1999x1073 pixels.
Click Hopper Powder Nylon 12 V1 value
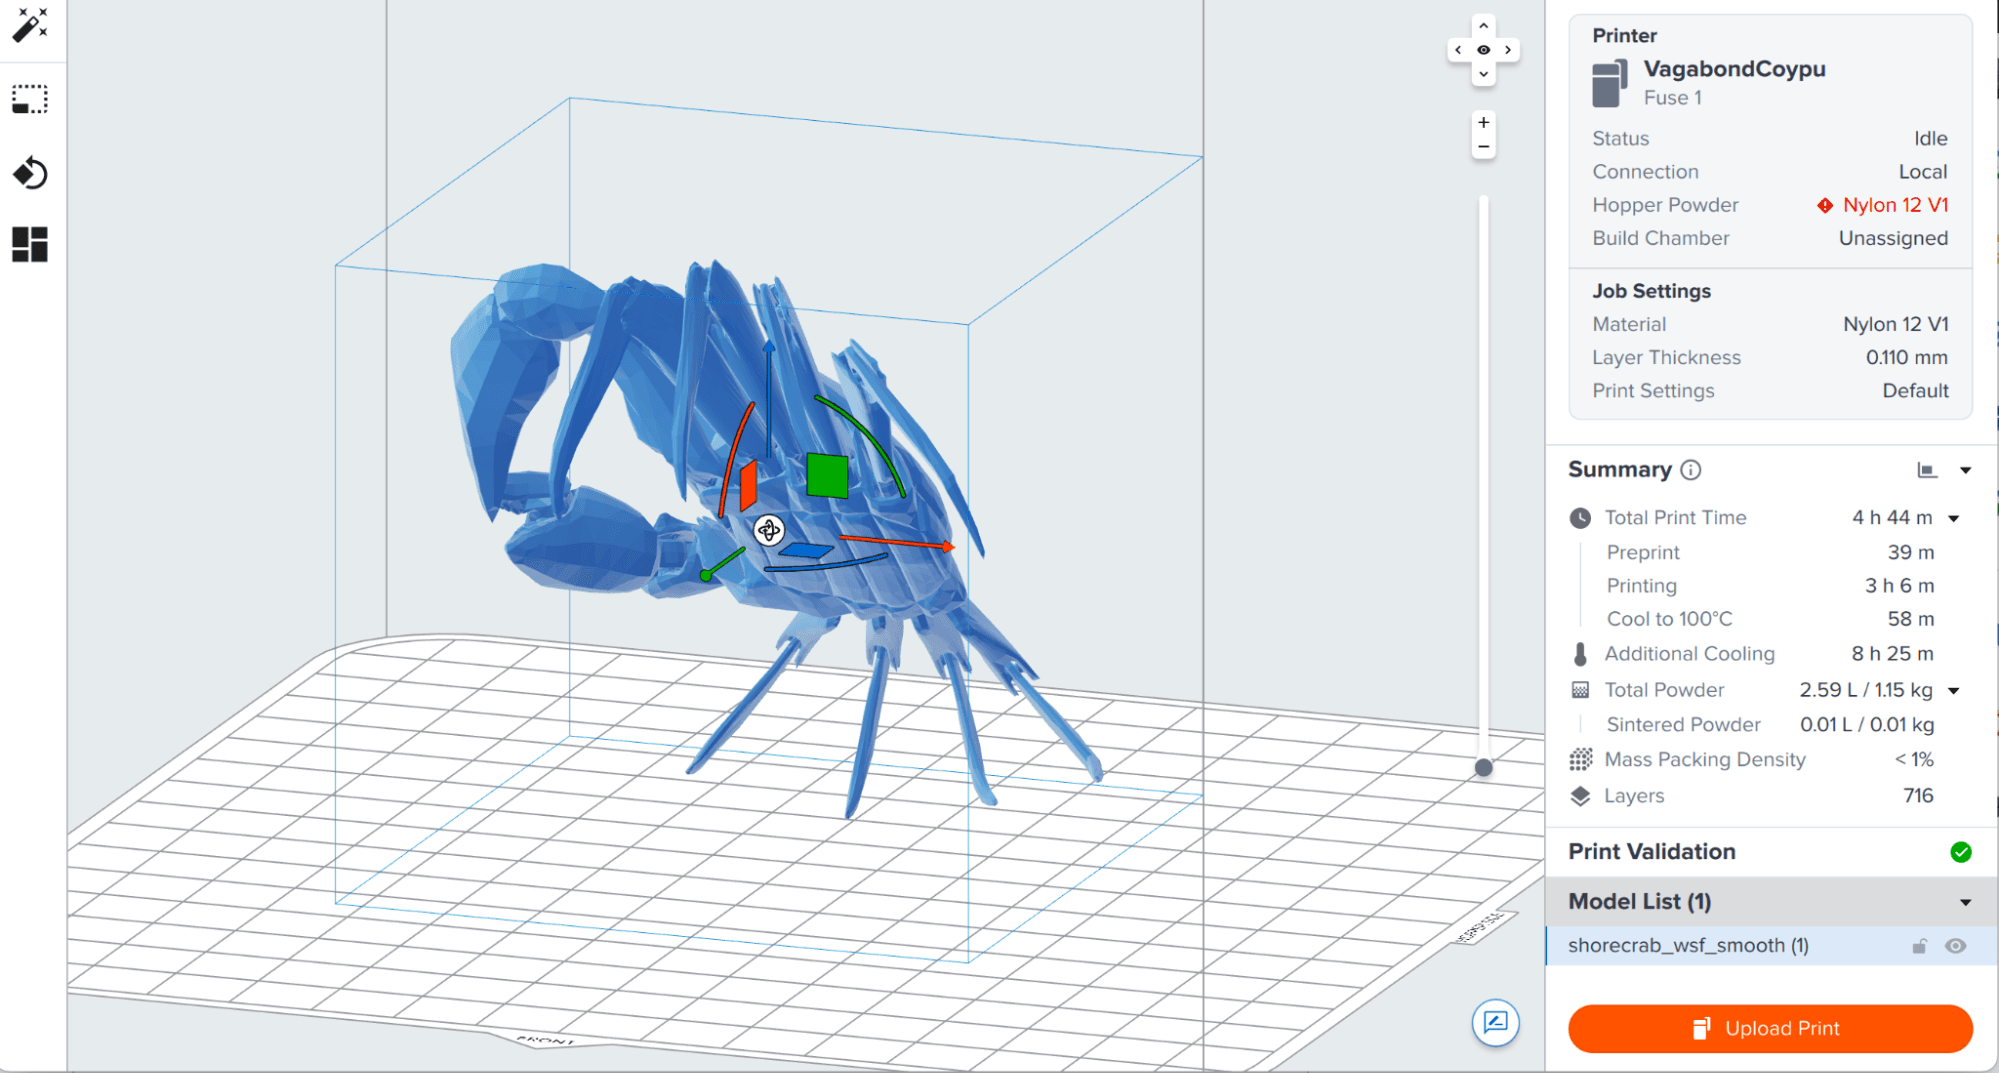click(1895, 205)
